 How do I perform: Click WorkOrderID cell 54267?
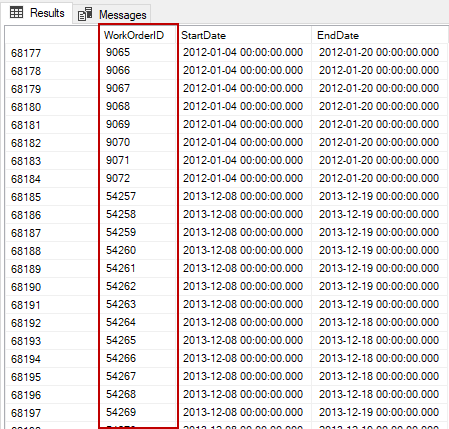(137, 376)
